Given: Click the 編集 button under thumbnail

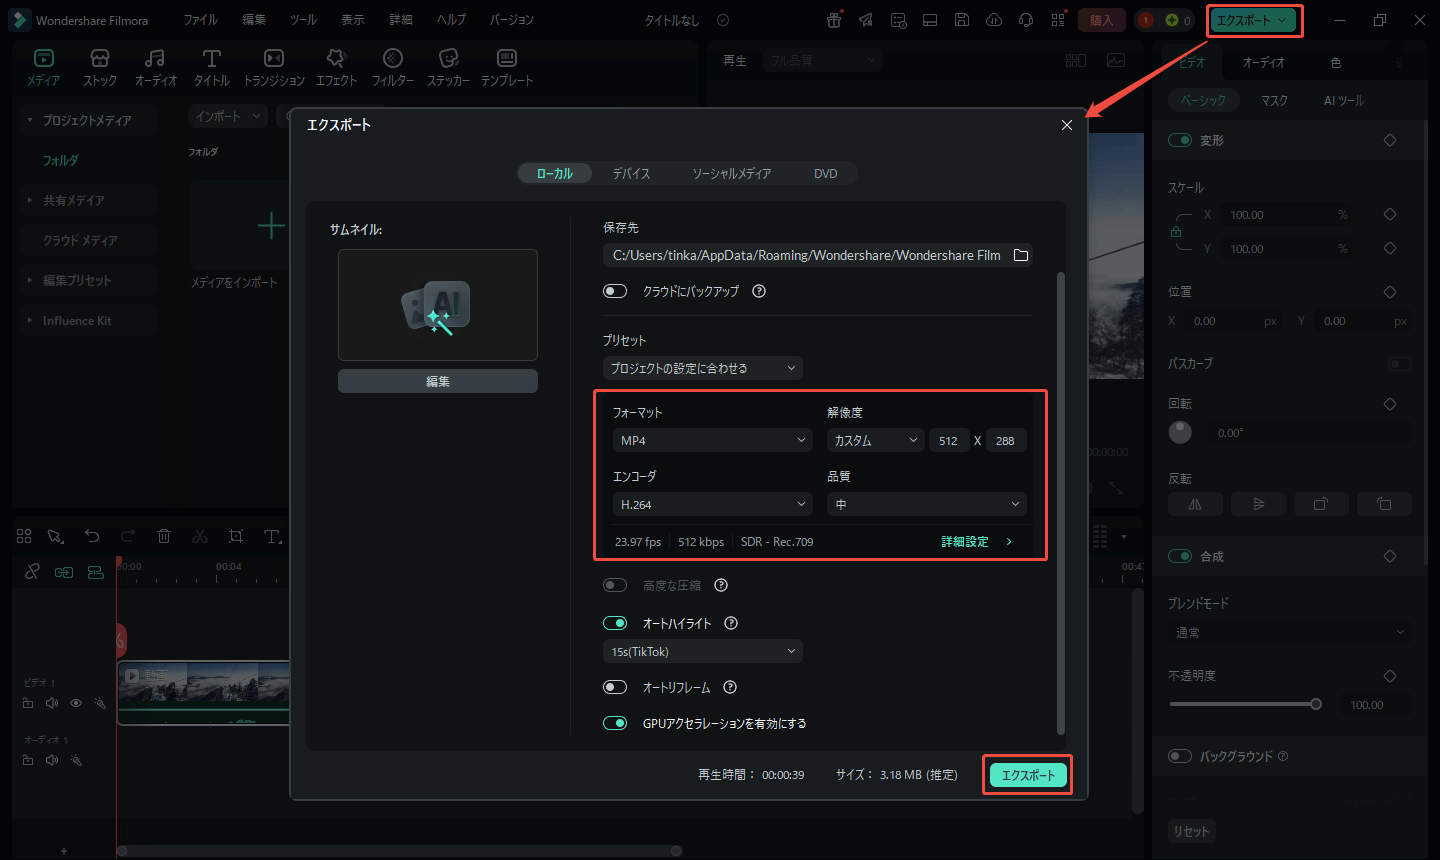Looking at the screenshot, I should pos(438,381).
